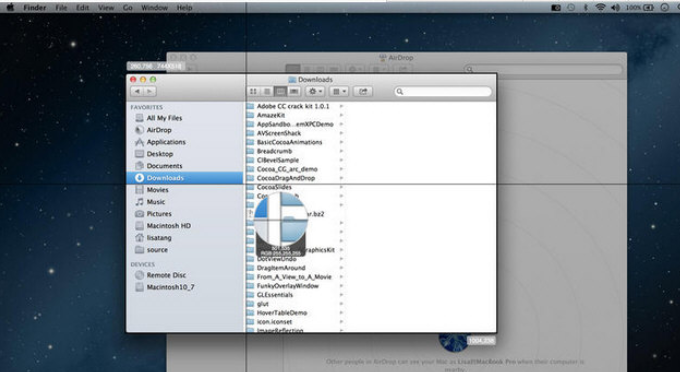Select the AmazeKit folder
The width and height of the screenshot is (680, 372).
pos(271,115)
